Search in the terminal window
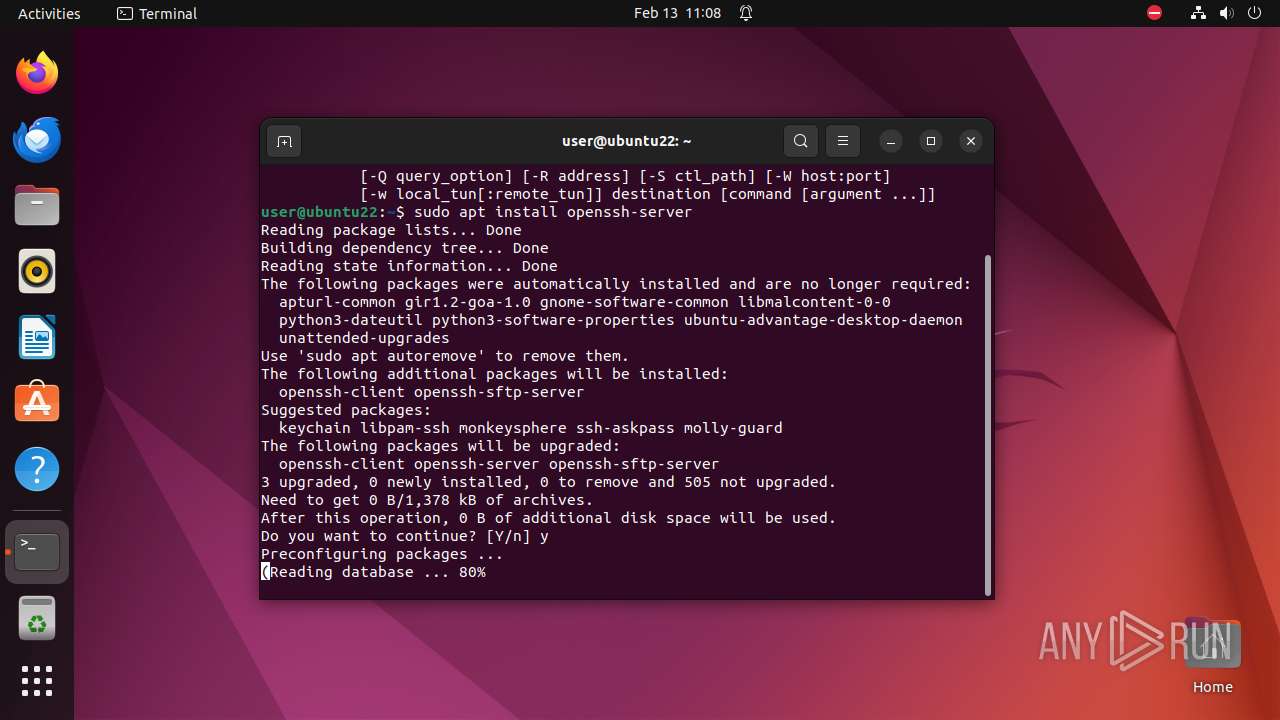The width and height of the screenshot is (1280, 720). coord(801,141)
